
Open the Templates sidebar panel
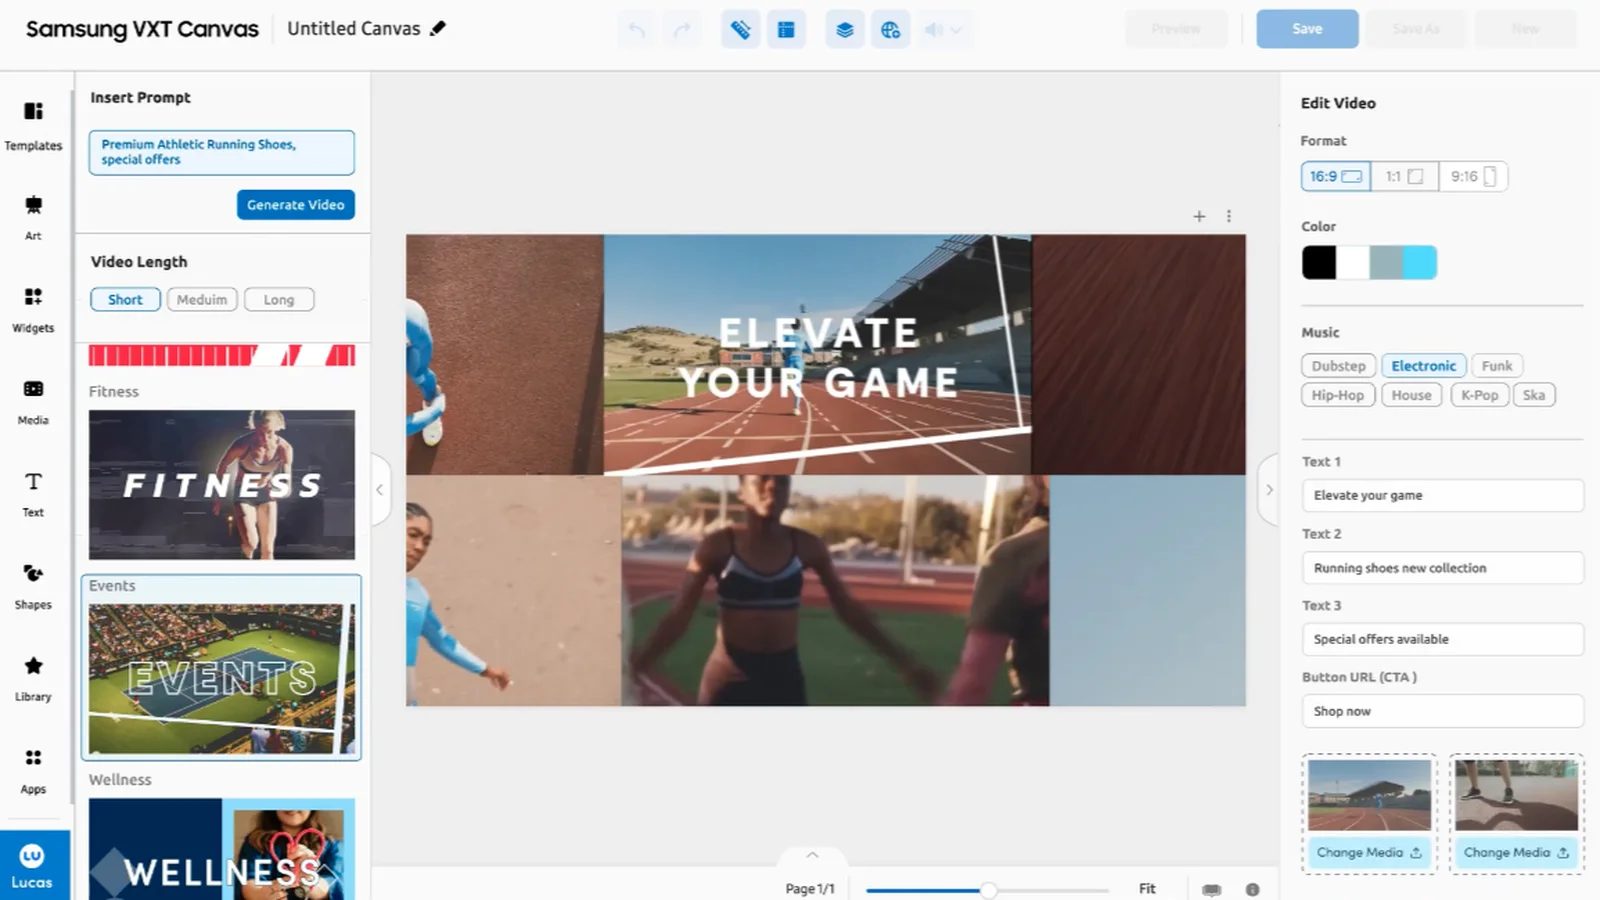[33, 126]
